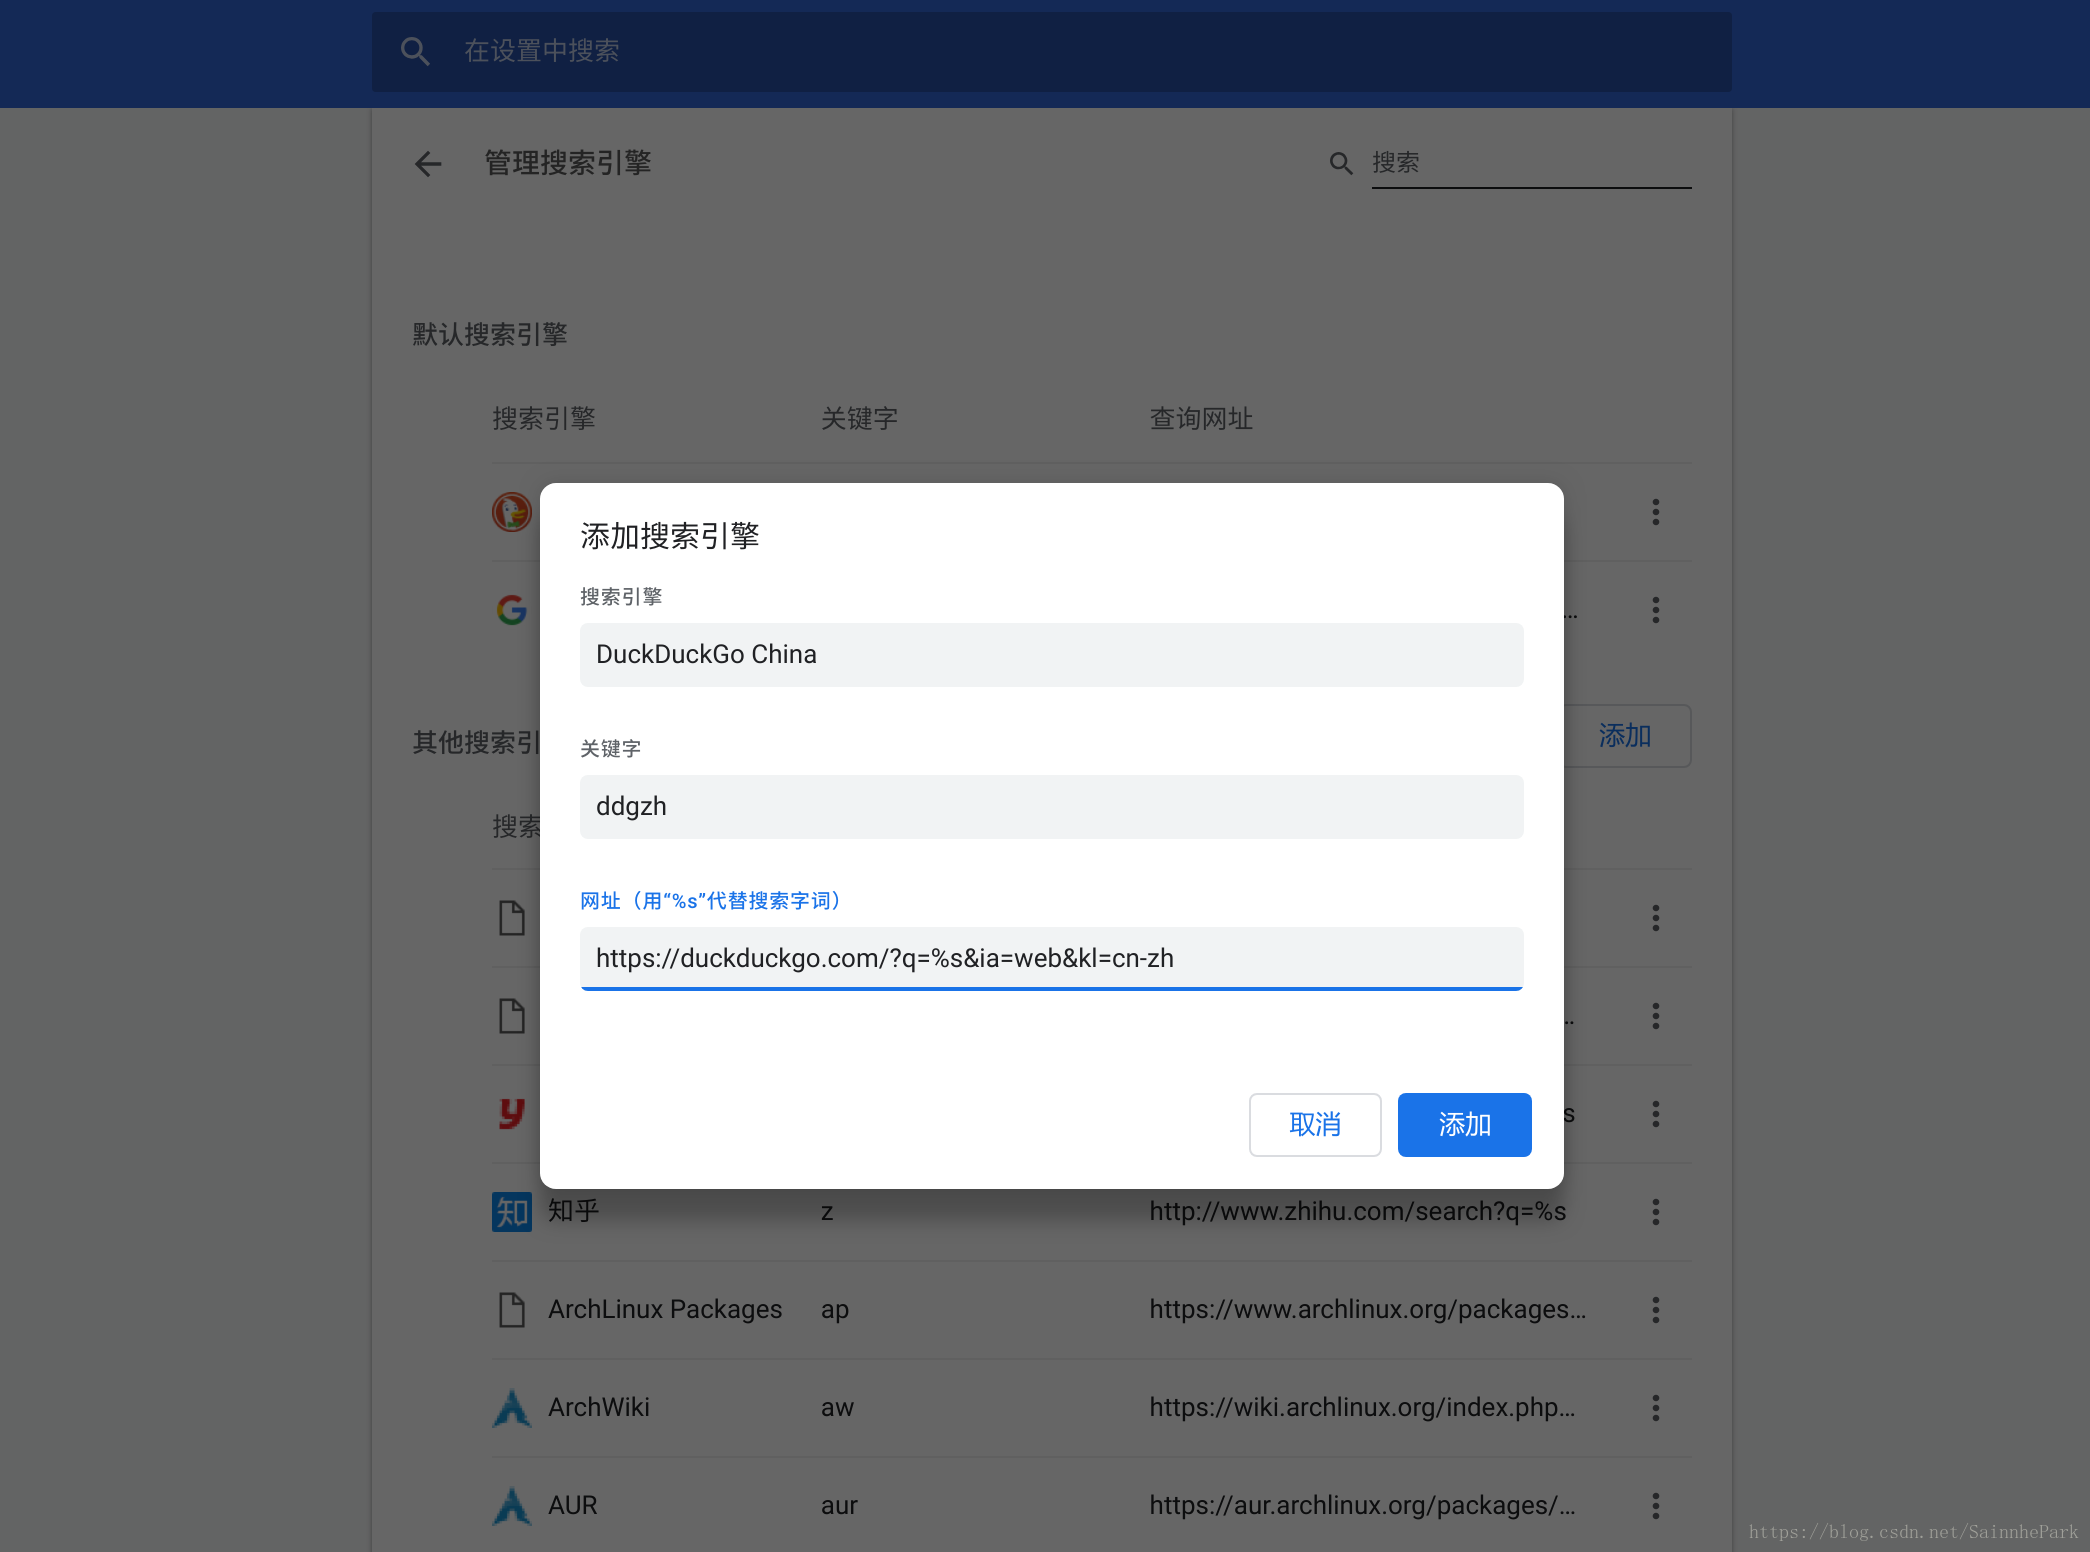This screenshot has height=1552, width=2090.
Task: Click the AUR logo icon
Action: [512, 1506]
